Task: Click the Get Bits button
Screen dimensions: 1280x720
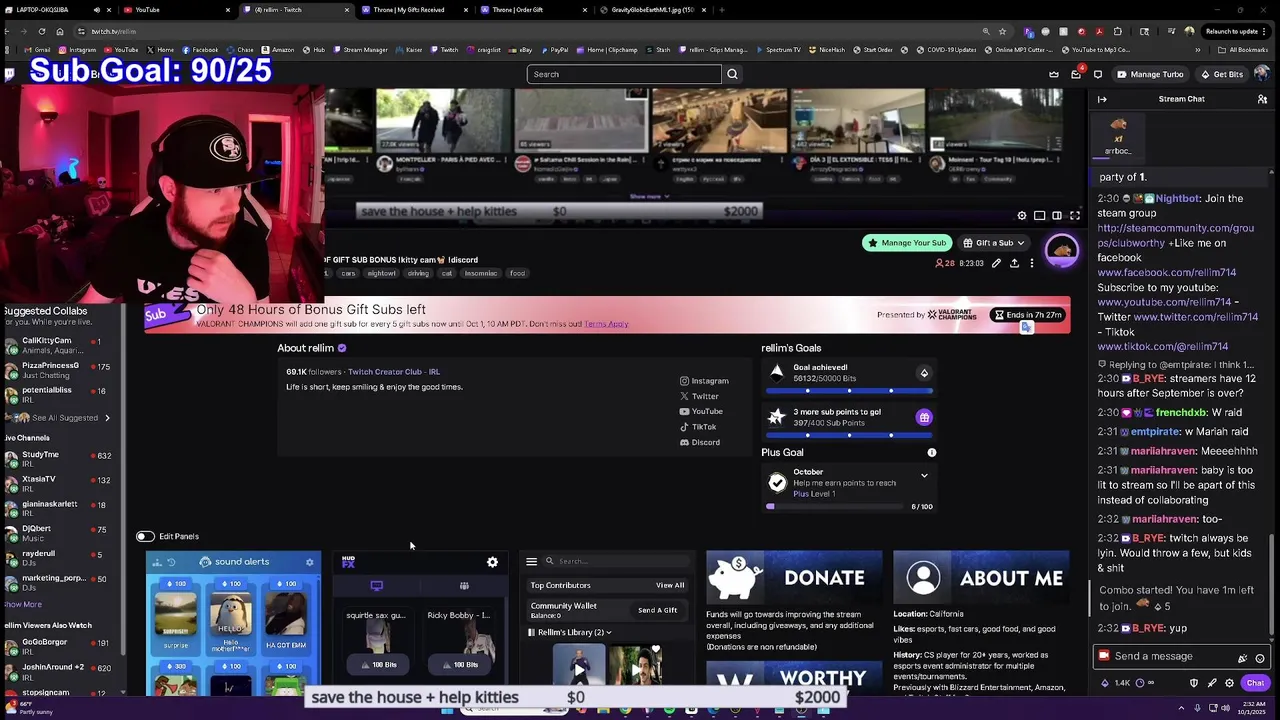Action: click(1221, 74)
